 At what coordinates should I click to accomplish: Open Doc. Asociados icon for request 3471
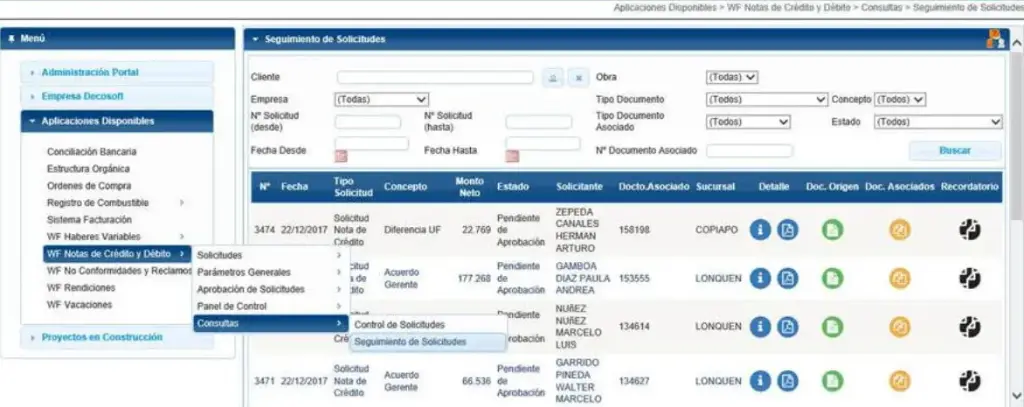click(x=900, y=380)
